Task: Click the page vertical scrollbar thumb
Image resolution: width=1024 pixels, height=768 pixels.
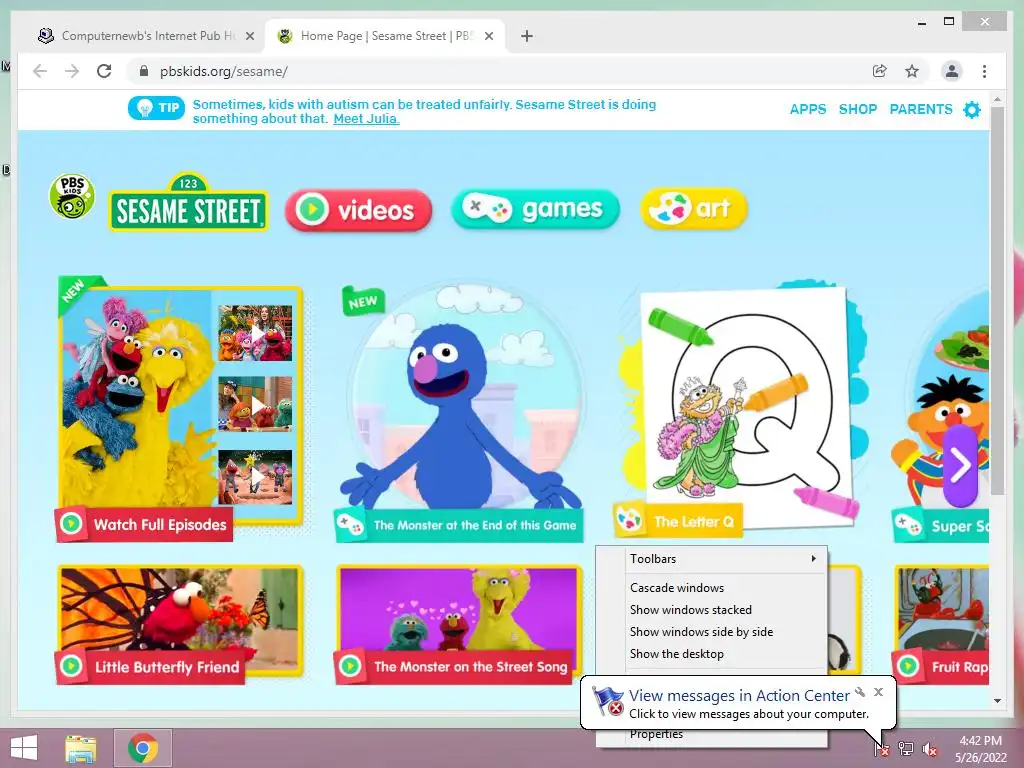Action: pos(997,300)
